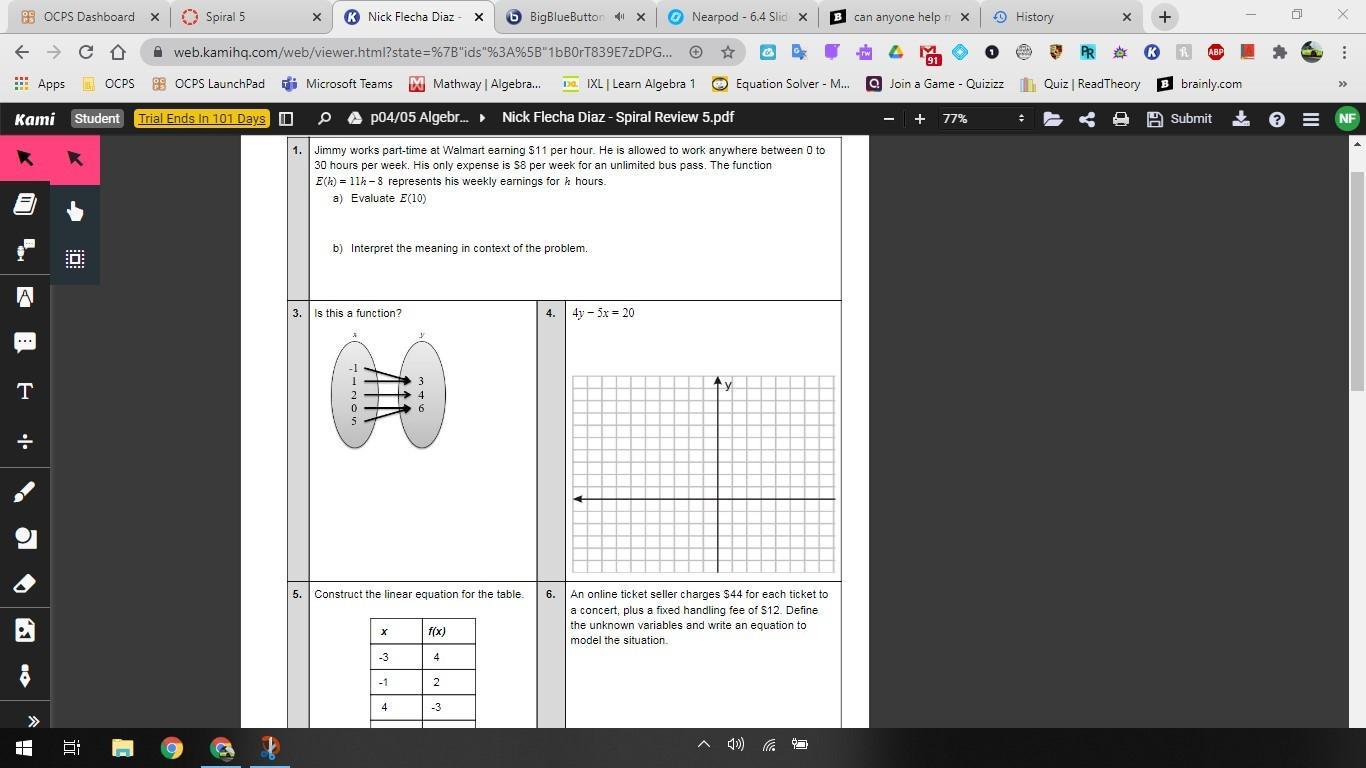The image size is (1366, 768).
Task: Open the Mathway | Algebra bookmark
Action: pos(474,84)
